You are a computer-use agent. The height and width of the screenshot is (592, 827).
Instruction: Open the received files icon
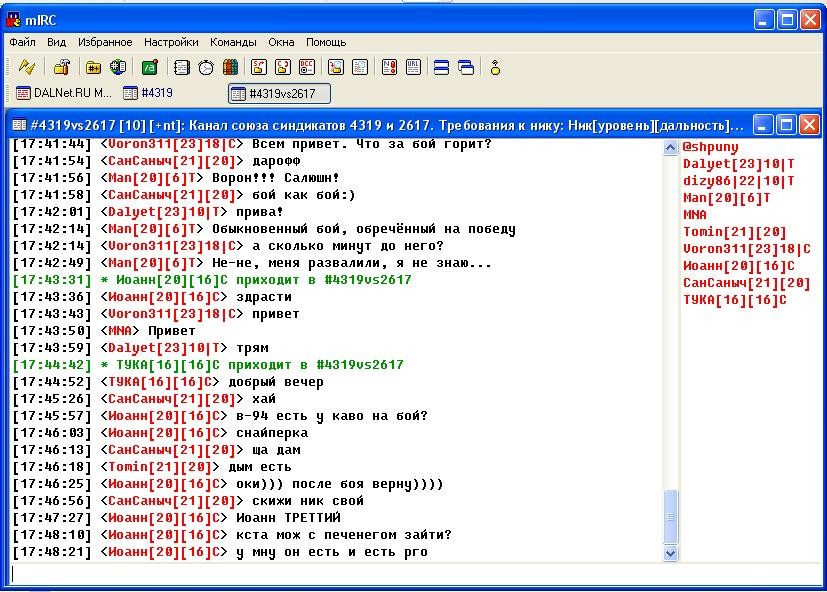coord(335,67)
